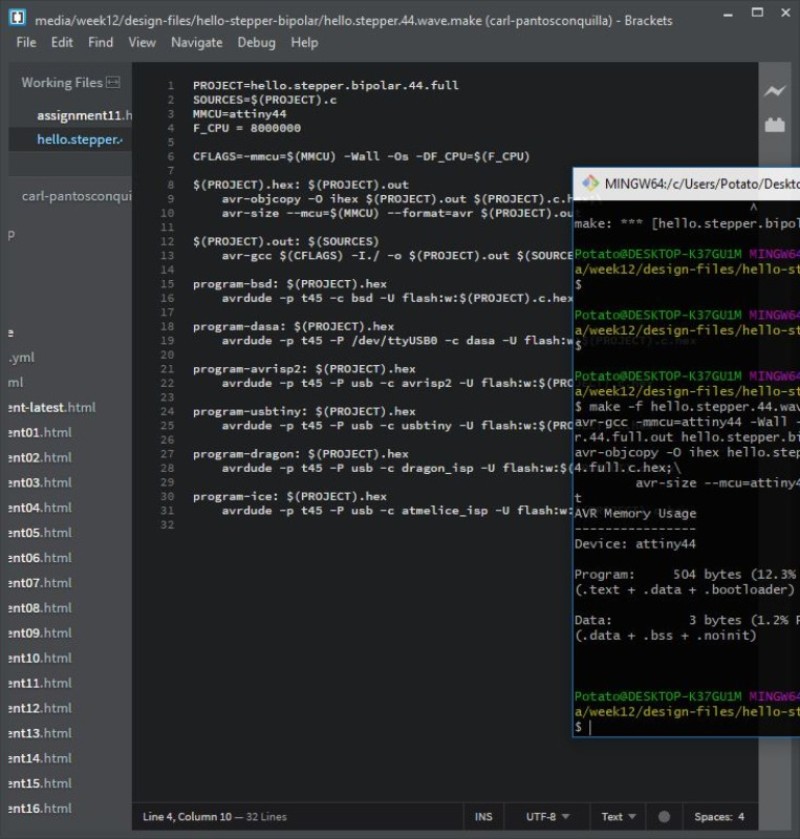Open the ent13.html file in tree
Screen dimensions: 800x839
click(x=40, y=733)
